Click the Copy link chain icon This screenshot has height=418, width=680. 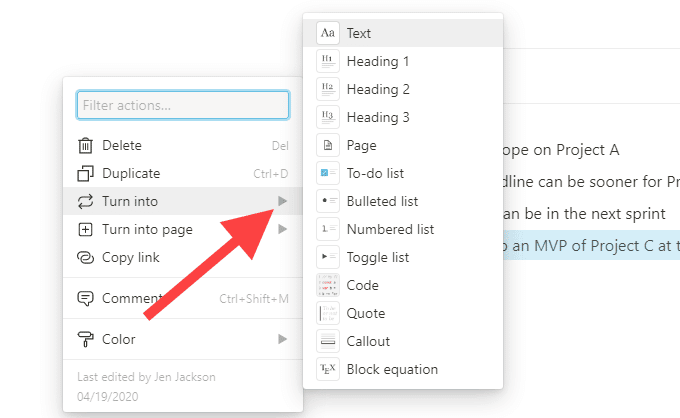click(85, 258)
